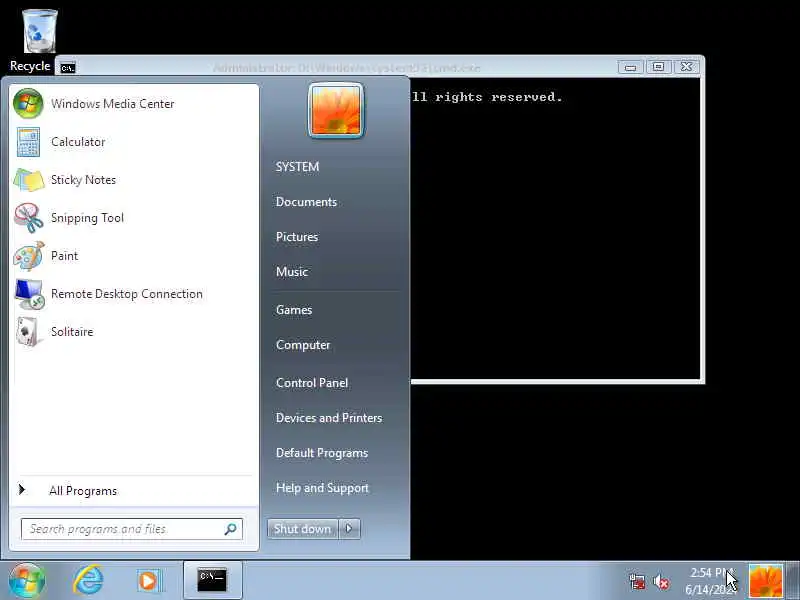Open Music library
The width and height of the screenshot is (800, 600).
[x=292, y=272]
